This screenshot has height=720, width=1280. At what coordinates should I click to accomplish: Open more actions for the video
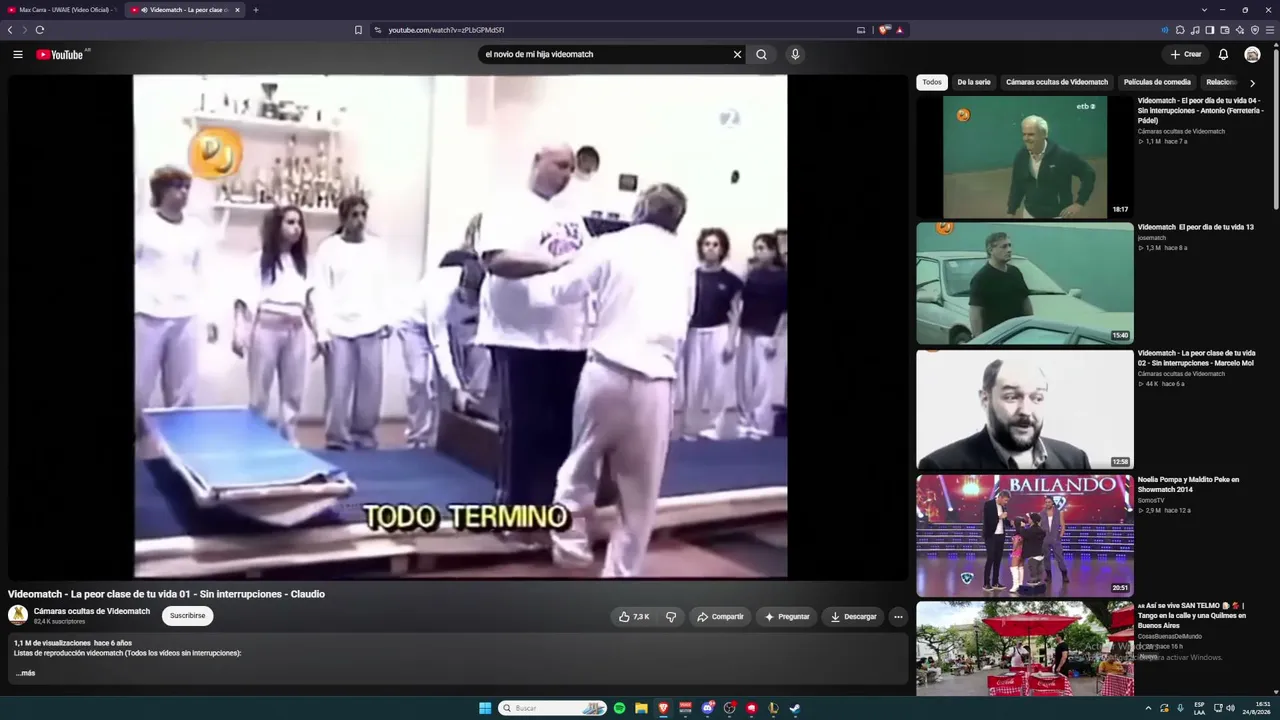(898, 617)
